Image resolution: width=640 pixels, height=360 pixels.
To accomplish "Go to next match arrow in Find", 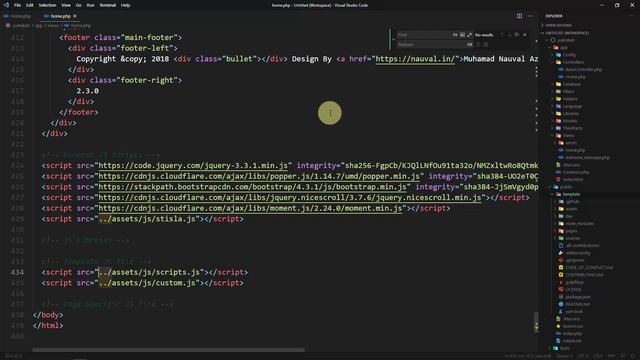I will pyautogui.click(x=509, y=35).
